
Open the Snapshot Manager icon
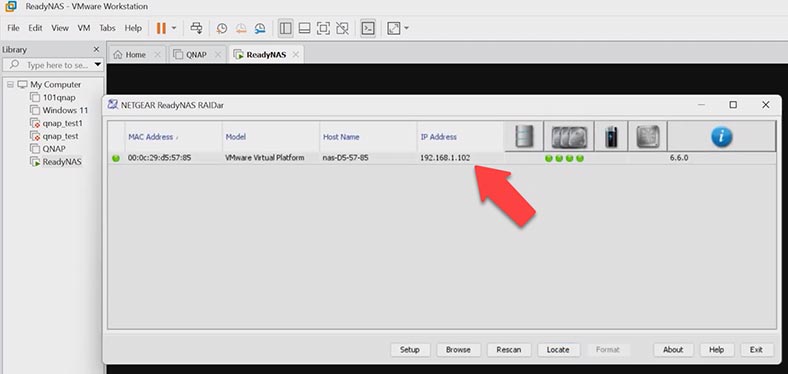point(260,28)
